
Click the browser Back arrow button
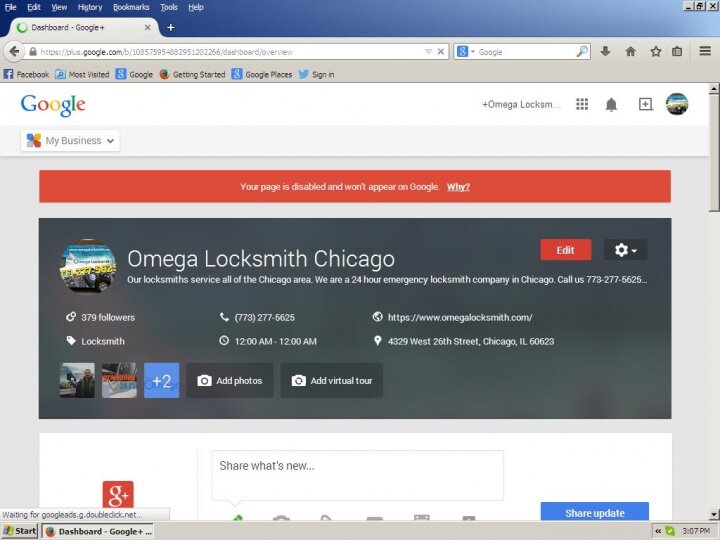coord(14,51)
